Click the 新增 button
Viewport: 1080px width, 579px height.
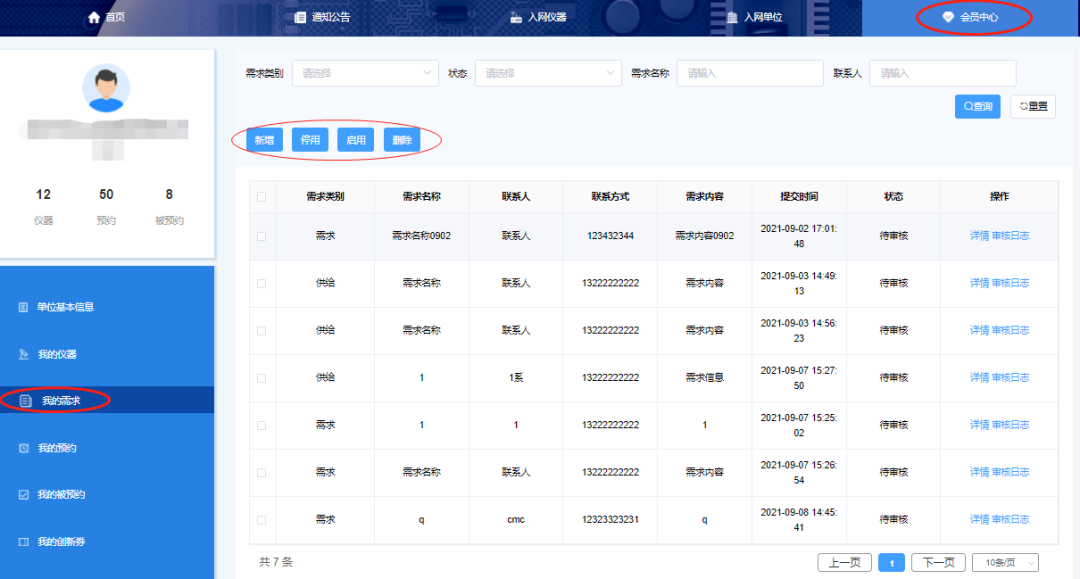coord(264,140)
